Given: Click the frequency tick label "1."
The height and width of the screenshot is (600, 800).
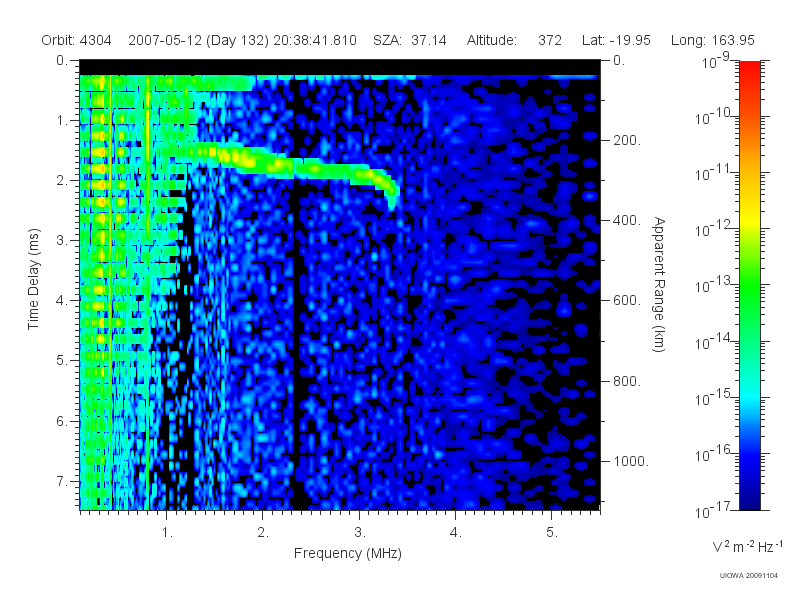Looking at the screenshot, I should click(x=167, y=533).
